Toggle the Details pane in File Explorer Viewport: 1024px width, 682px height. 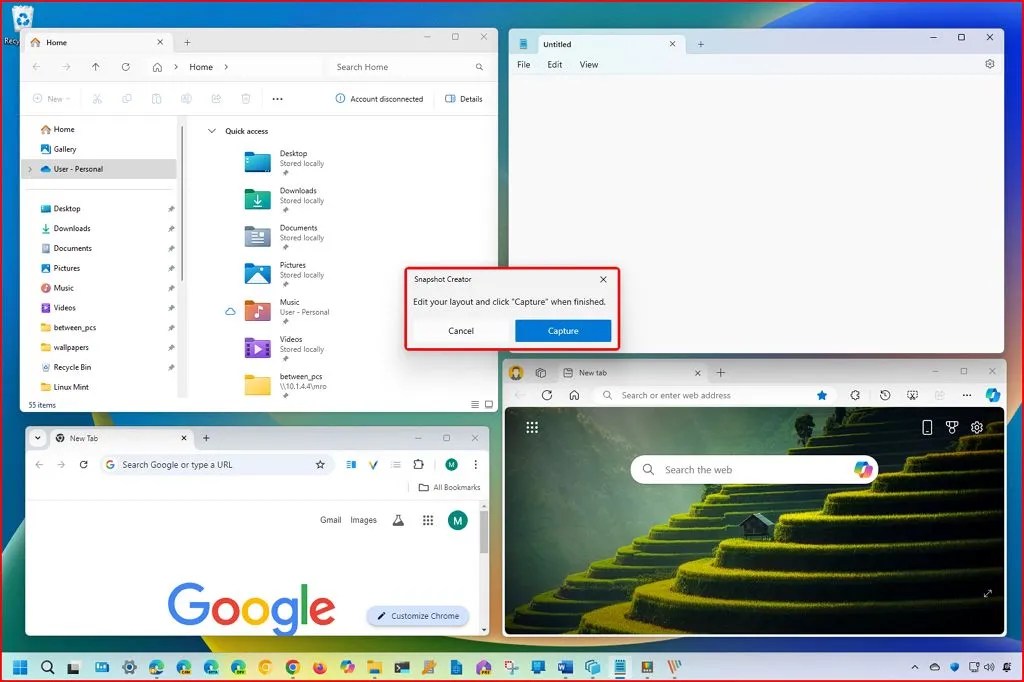[x=464, y=99]
